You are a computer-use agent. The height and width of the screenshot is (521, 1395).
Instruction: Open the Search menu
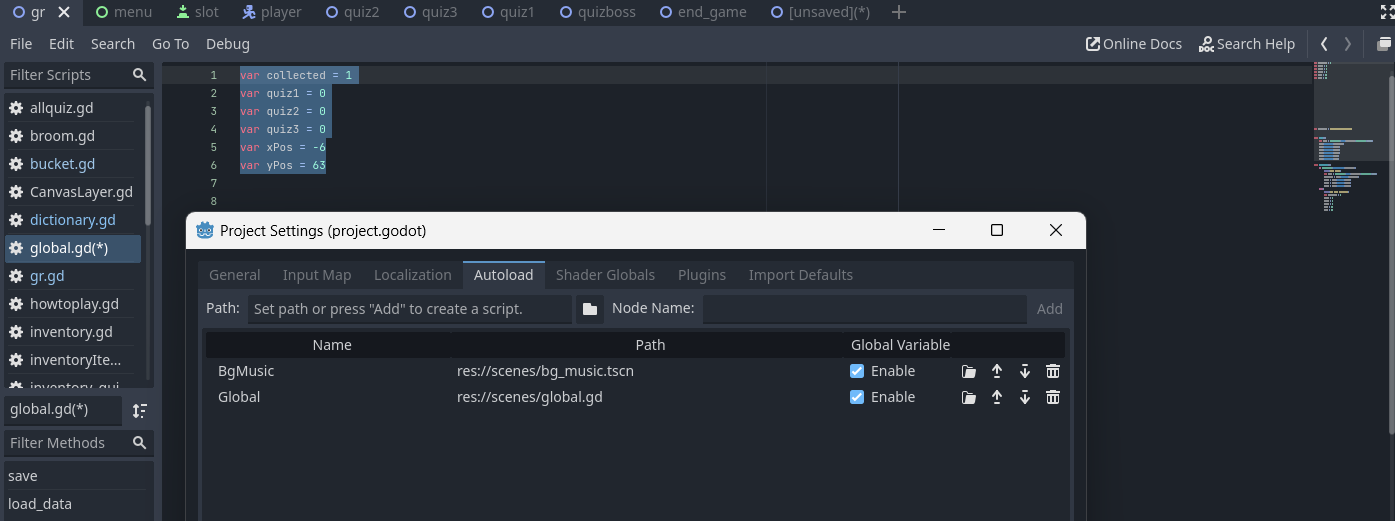click(113, 44)
